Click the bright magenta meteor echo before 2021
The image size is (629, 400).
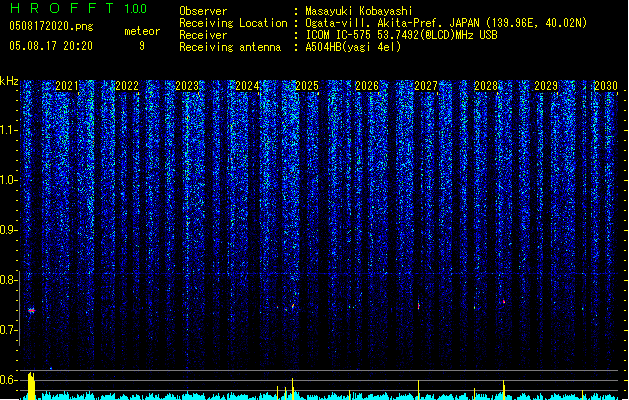[31, 310]
